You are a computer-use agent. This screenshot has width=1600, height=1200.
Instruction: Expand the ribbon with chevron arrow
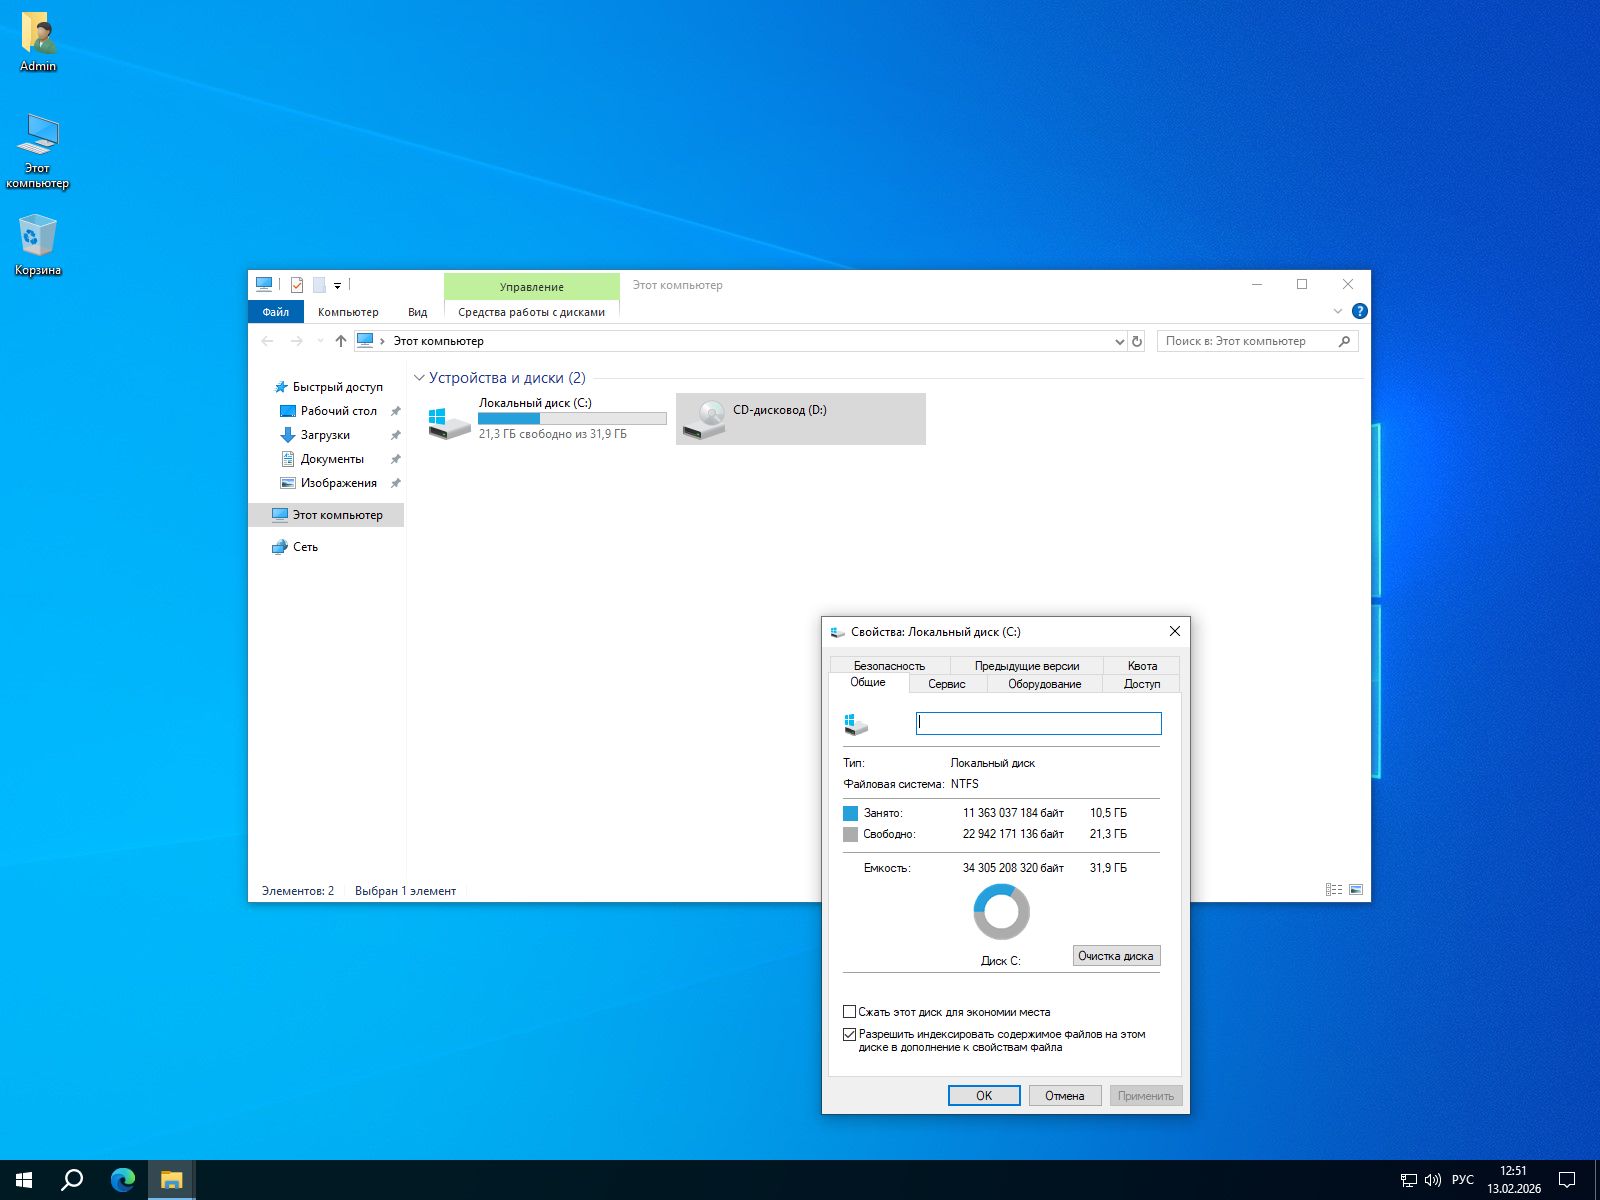tap(1337, 311)
